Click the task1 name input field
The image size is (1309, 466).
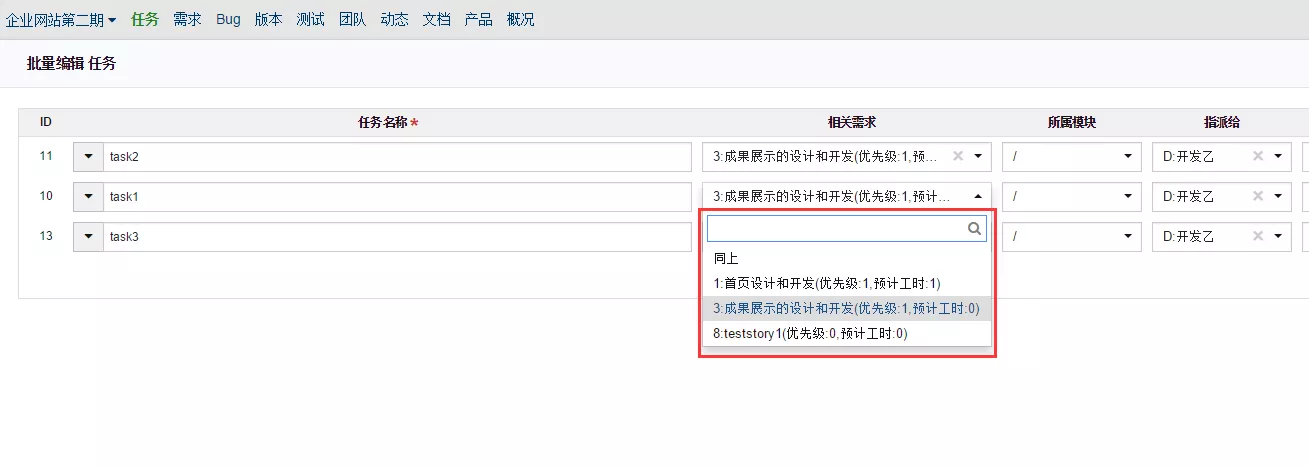click(397, 197)
